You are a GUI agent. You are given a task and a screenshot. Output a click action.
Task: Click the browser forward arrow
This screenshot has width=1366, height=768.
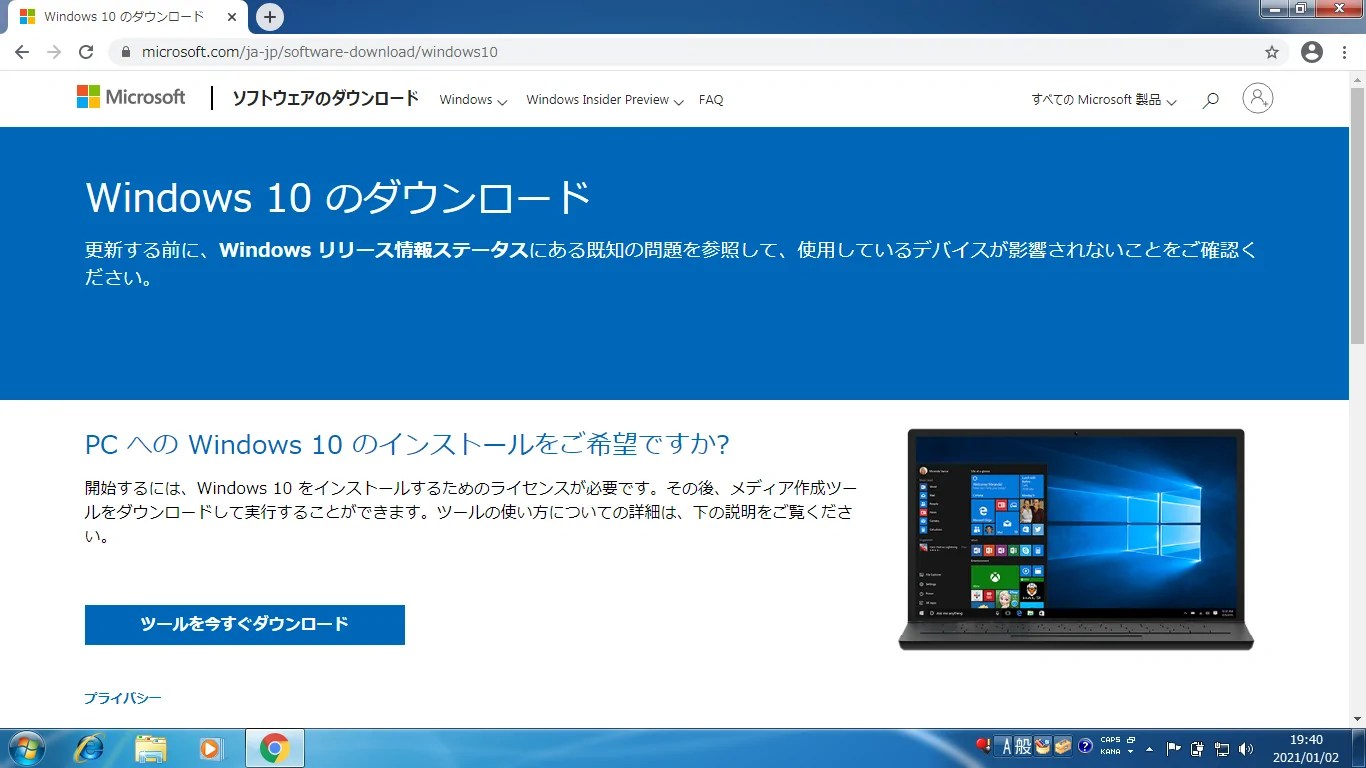54,52
